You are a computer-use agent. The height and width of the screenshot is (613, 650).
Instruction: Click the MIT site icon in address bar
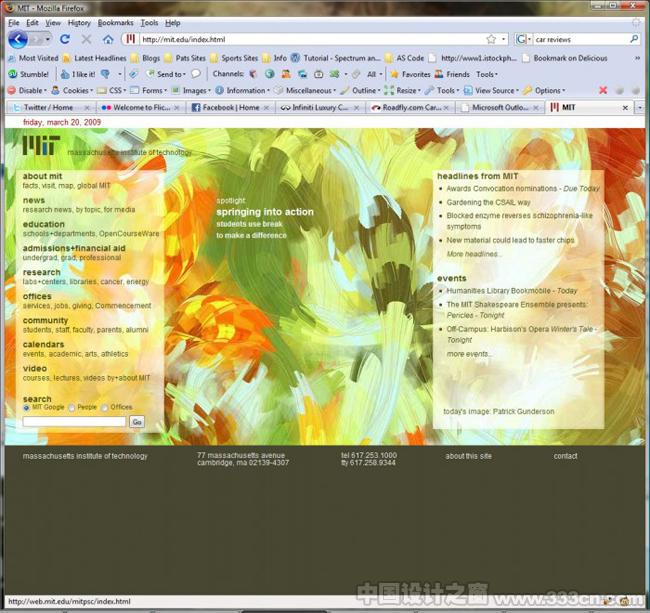click(x=131, y=39)
